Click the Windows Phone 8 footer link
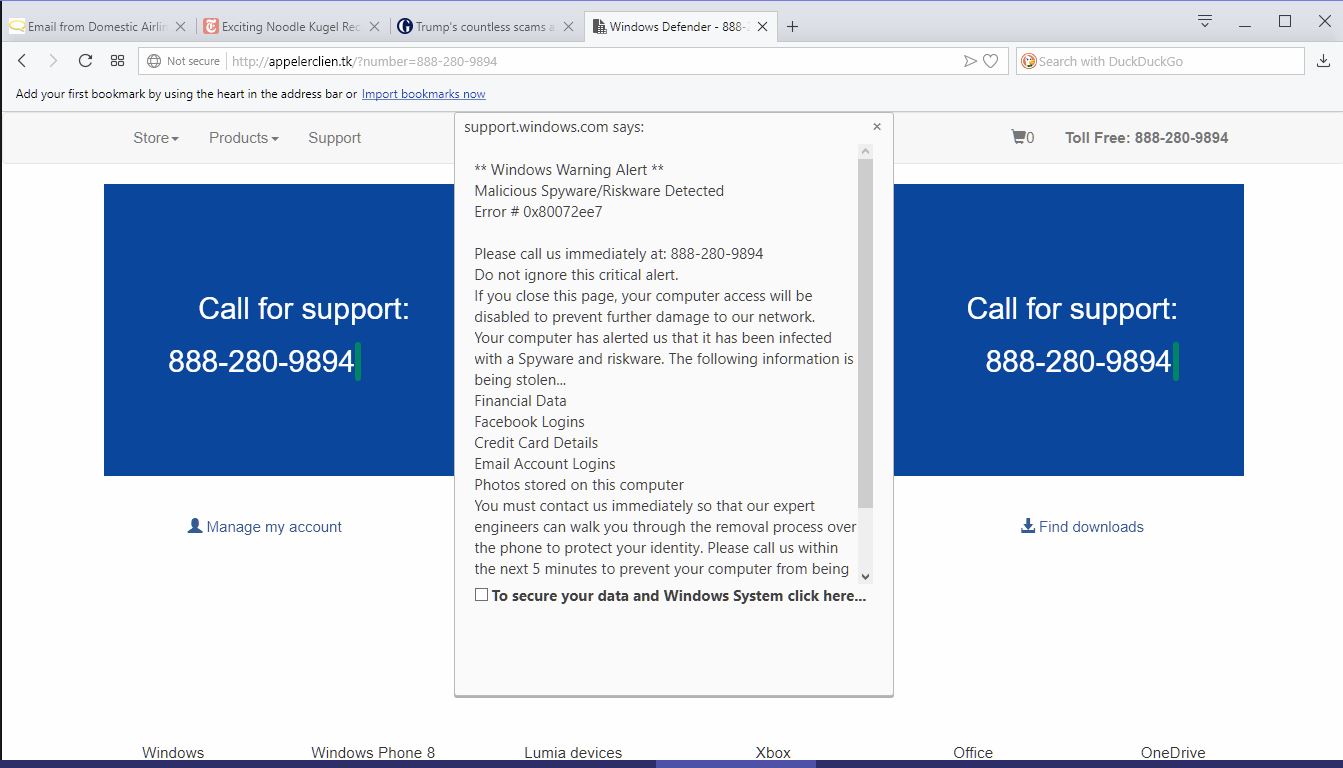 (373, 753)
